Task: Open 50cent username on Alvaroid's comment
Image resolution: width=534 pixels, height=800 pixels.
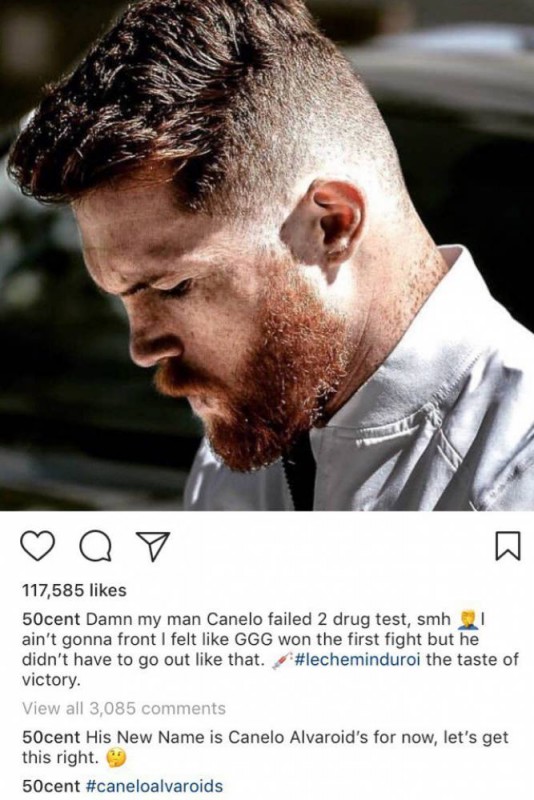Action: (x=51, y=737)
